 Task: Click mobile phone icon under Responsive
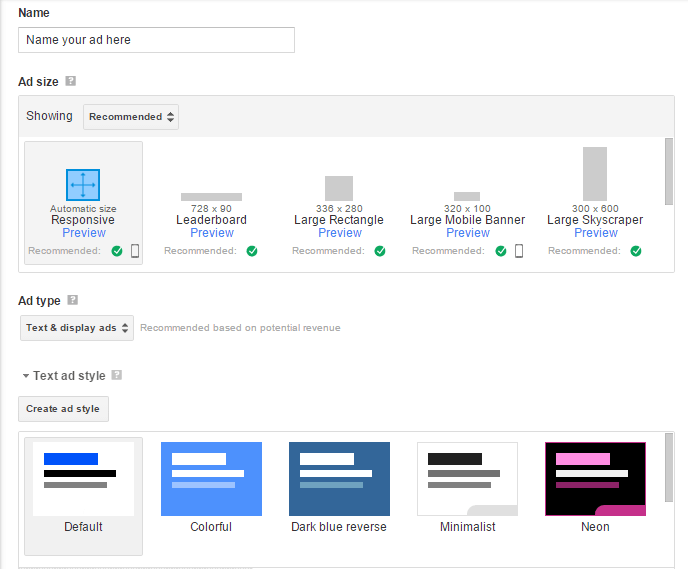[135, 251]
